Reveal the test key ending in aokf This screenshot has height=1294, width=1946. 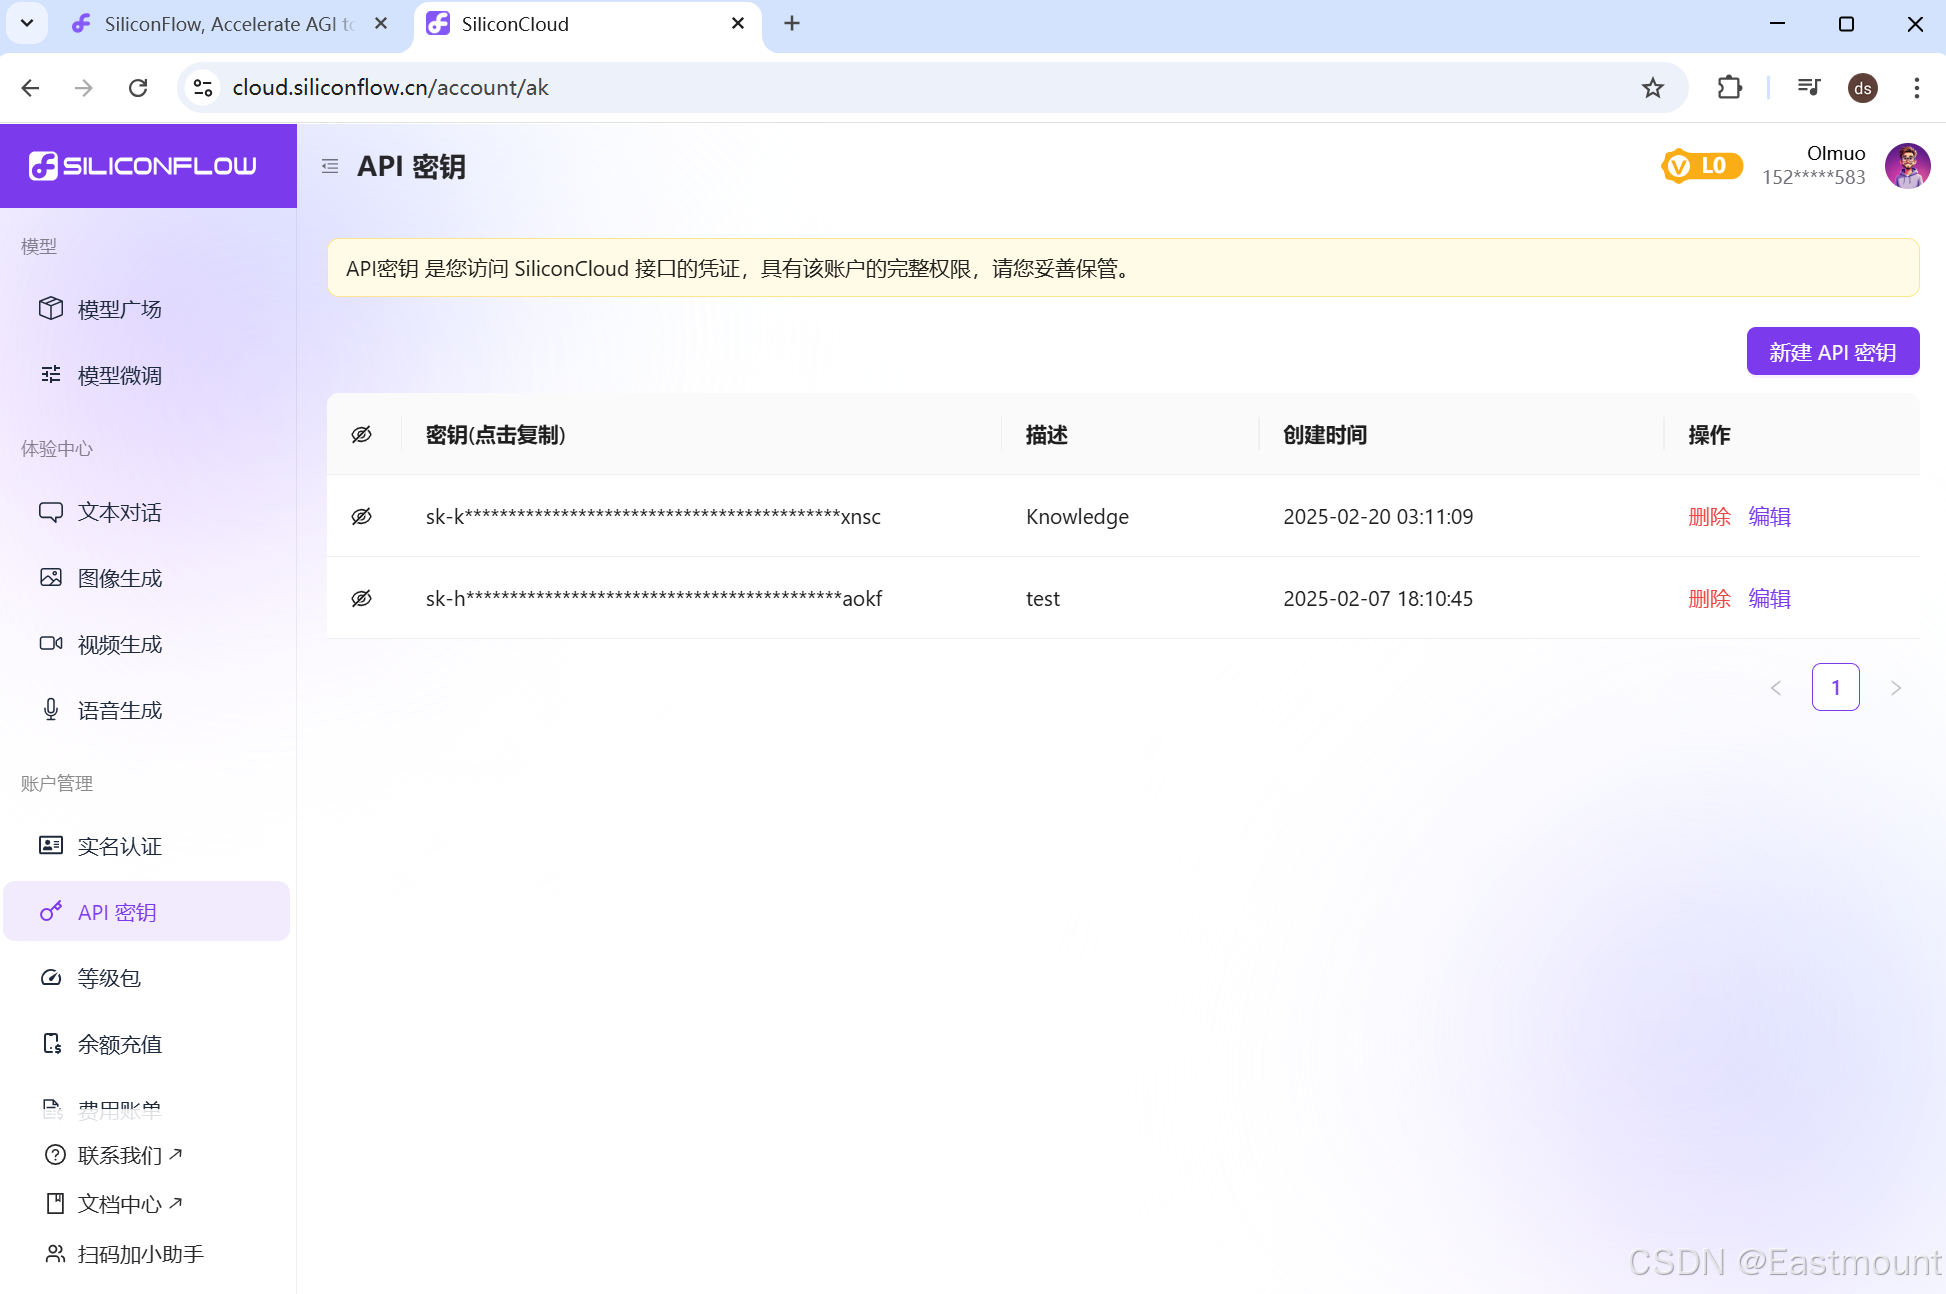tap(362, 599)
